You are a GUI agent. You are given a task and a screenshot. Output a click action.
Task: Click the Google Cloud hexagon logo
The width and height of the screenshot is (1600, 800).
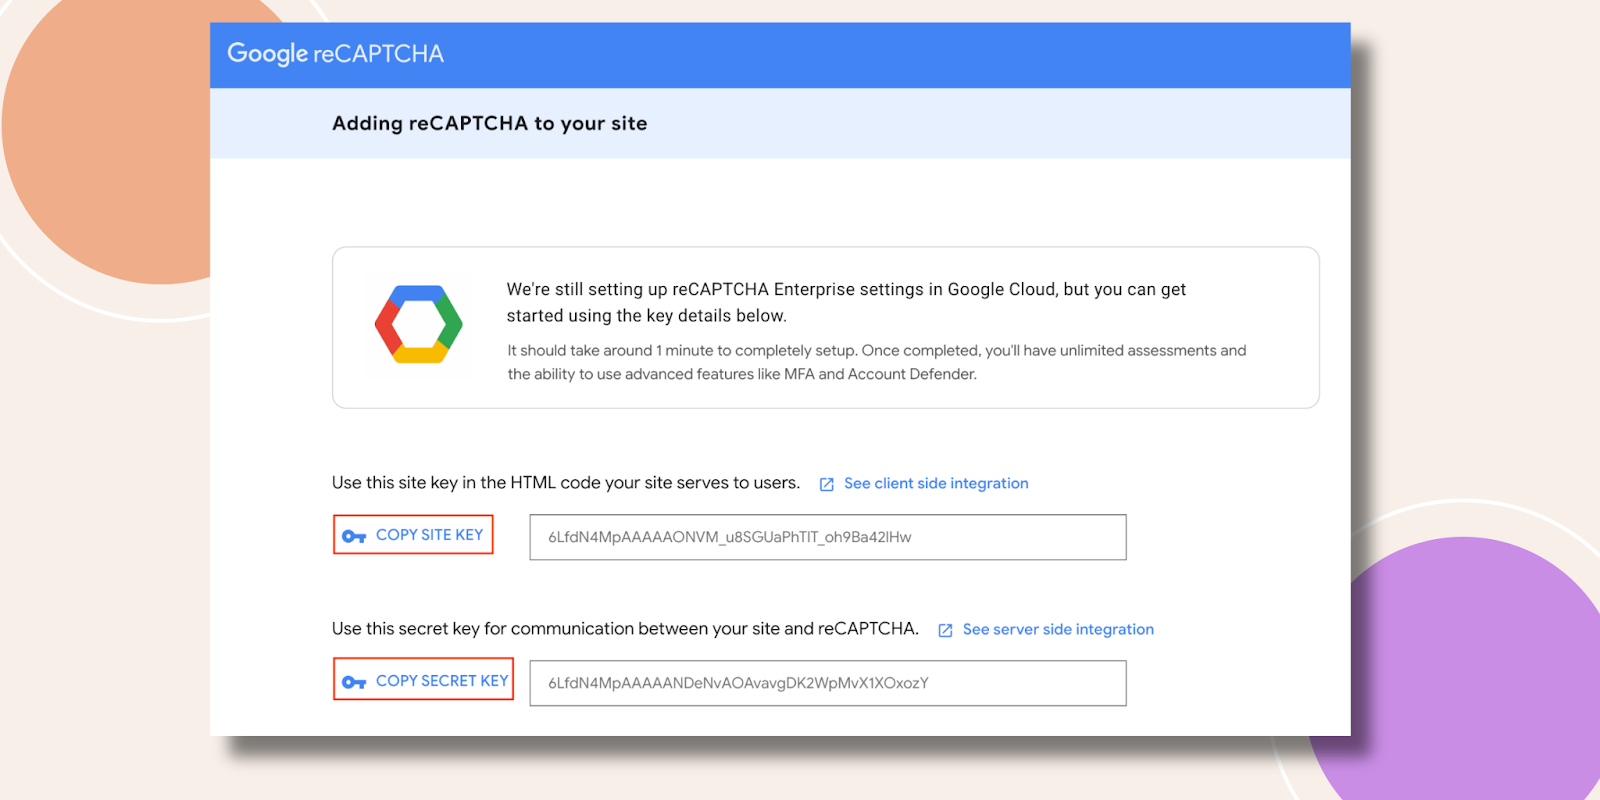point(418,325)
